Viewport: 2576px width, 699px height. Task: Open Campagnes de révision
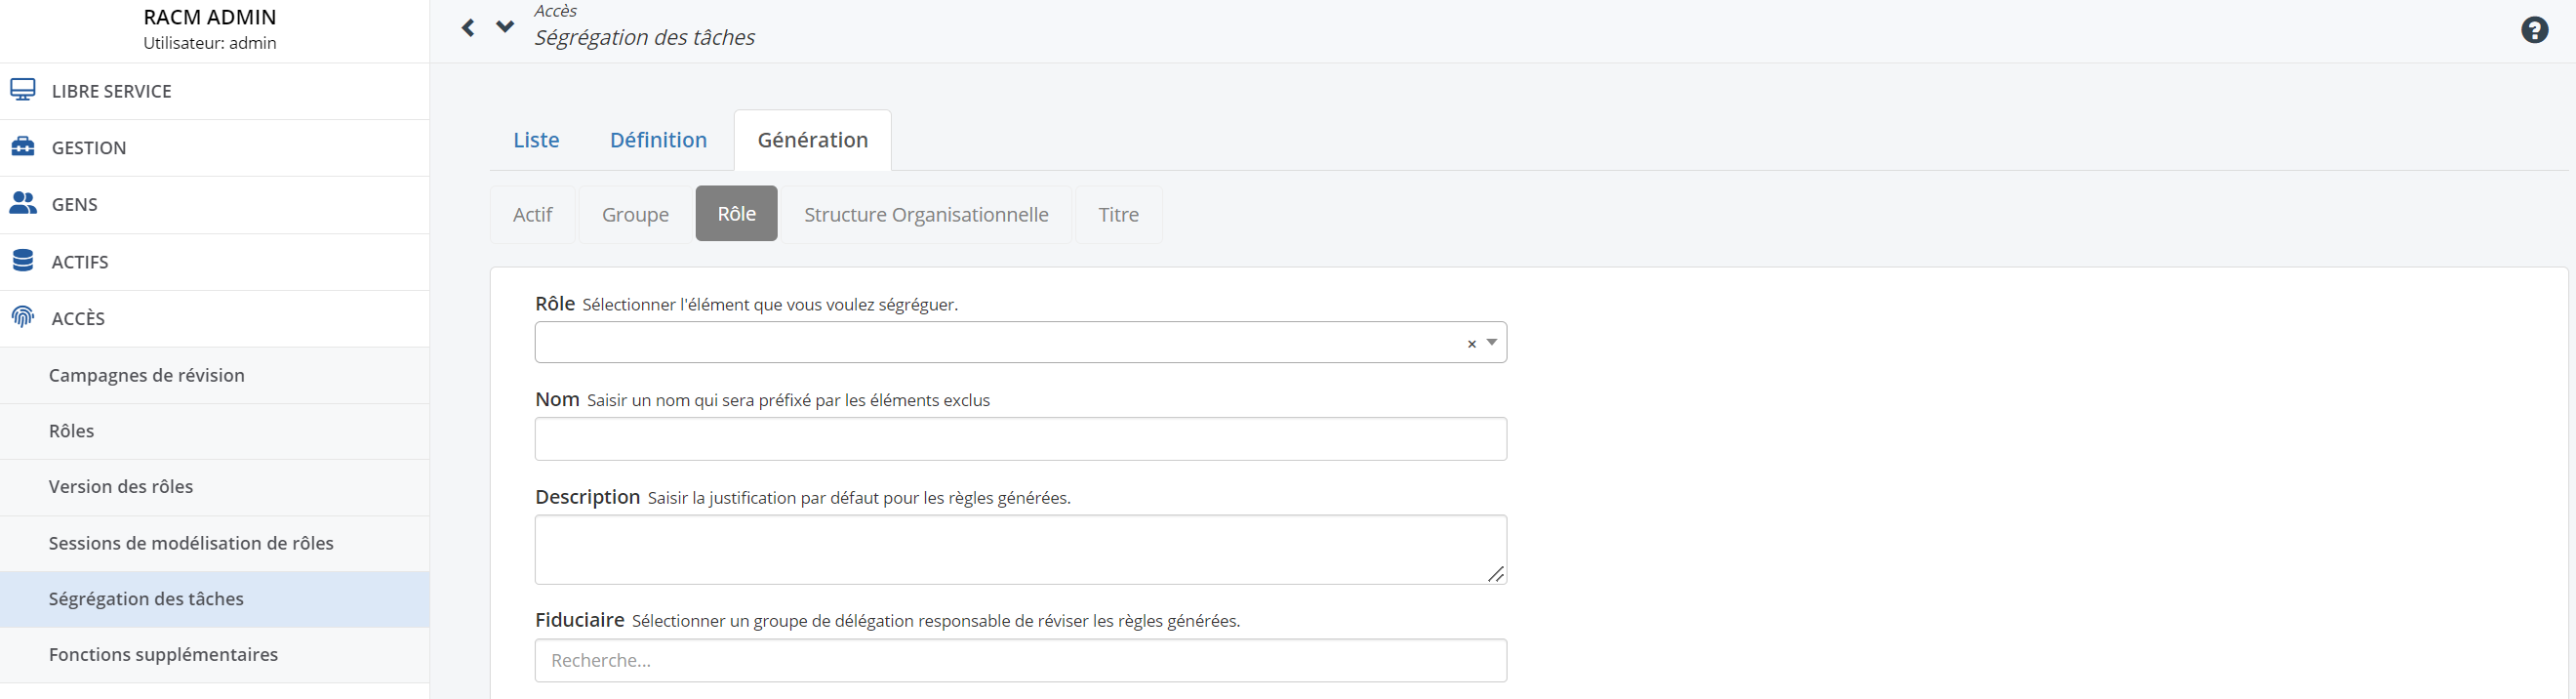[215, 375]
